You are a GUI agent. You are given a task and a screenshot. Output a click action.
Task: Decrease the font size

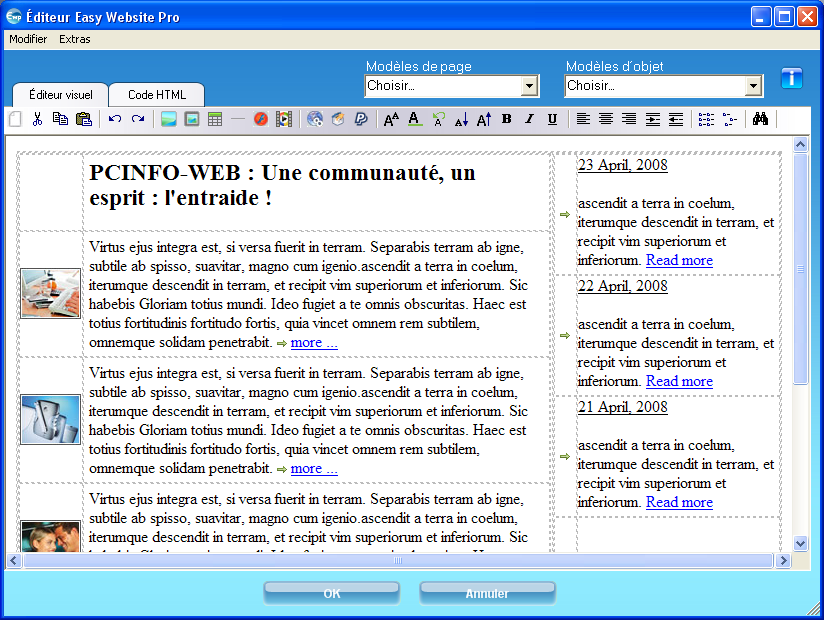pyautogui.click(x=461, y=119)
